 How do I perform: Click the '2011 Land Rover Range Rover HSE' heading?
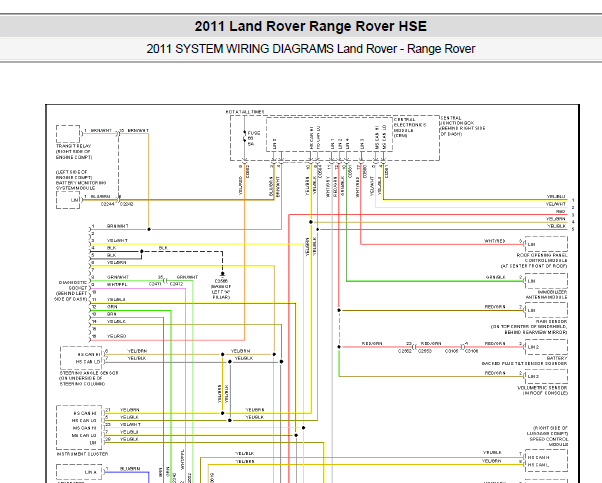311,26
